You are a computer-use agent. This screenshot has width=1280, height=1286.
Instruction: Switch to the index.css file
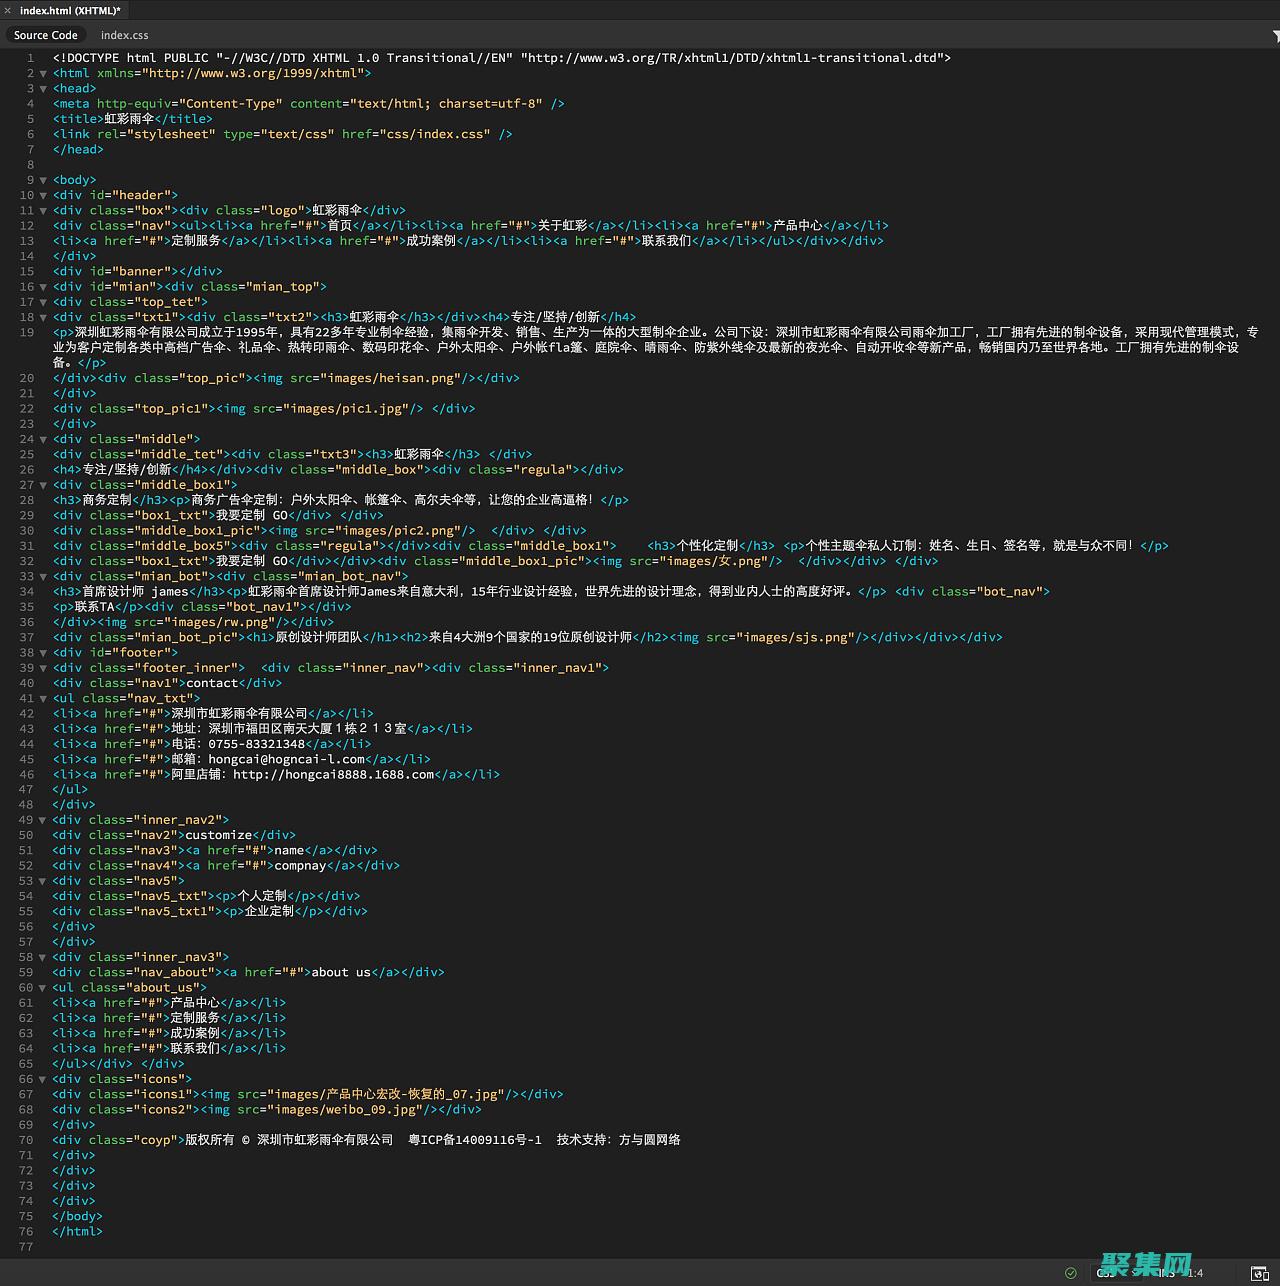(124, 34)
